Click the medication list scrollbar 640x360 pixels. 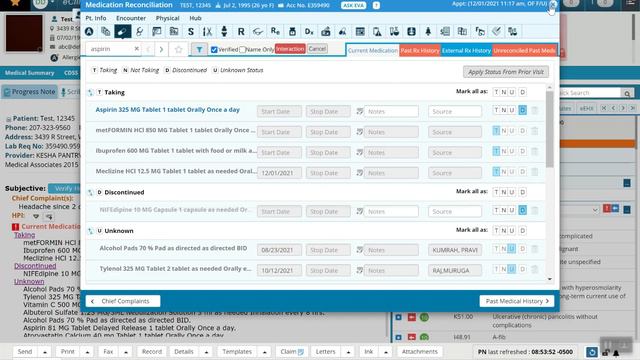click(x=549, y=129)
